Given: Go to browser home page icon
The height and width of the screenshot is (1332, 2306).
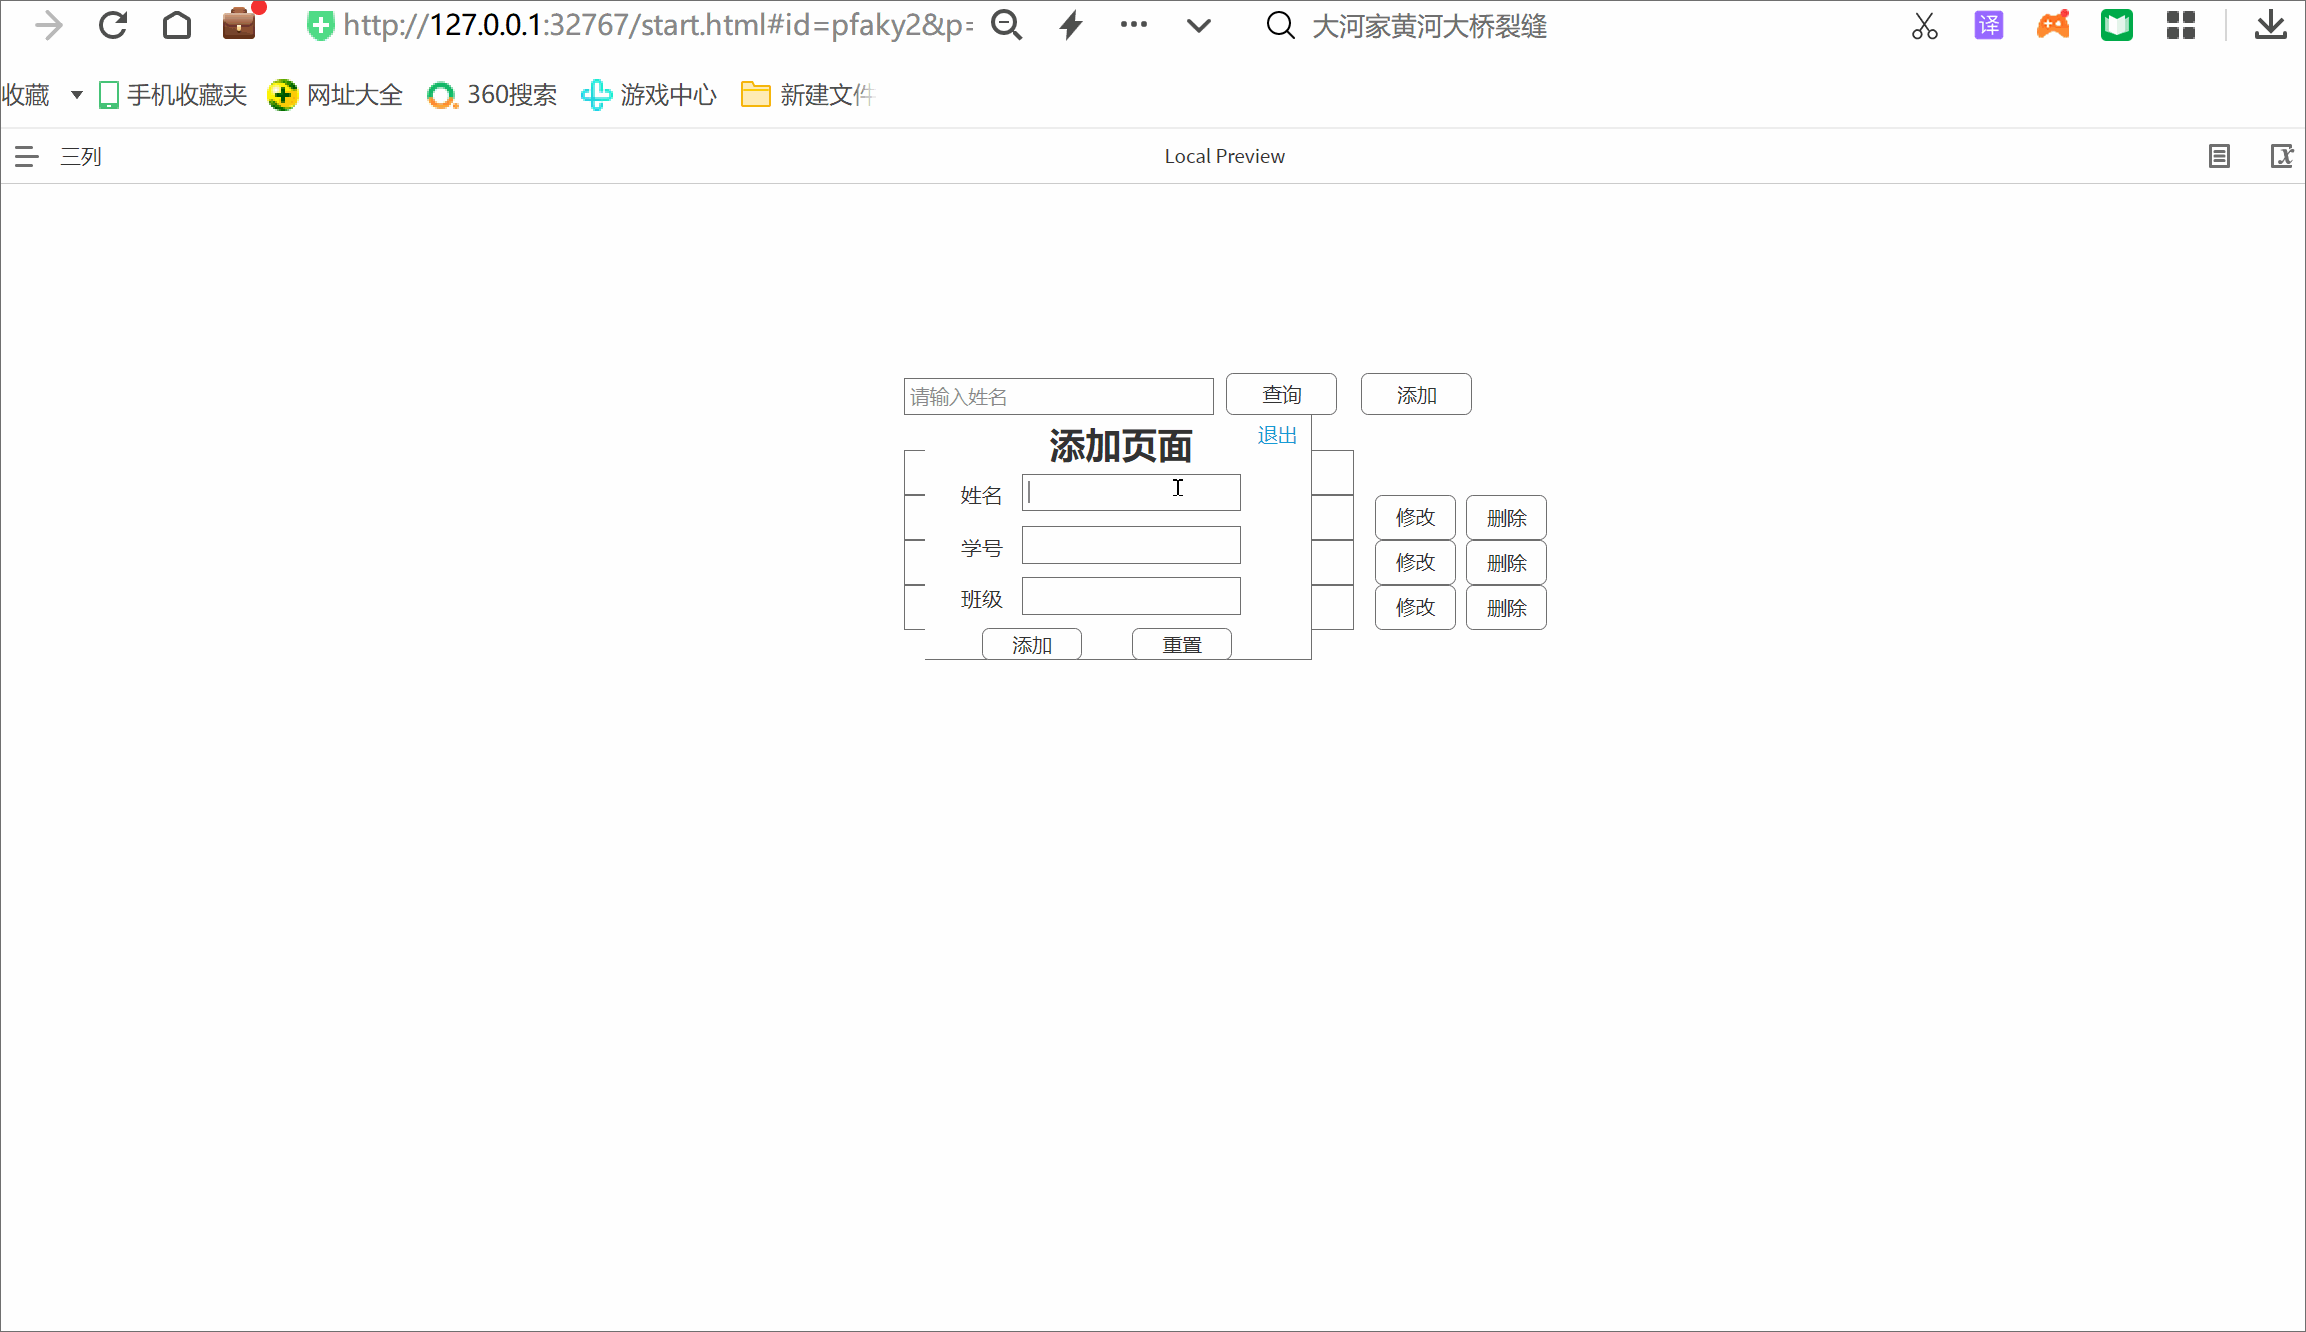Looking at the screenshot, I should pyautogui.click(x=177, y=25).
